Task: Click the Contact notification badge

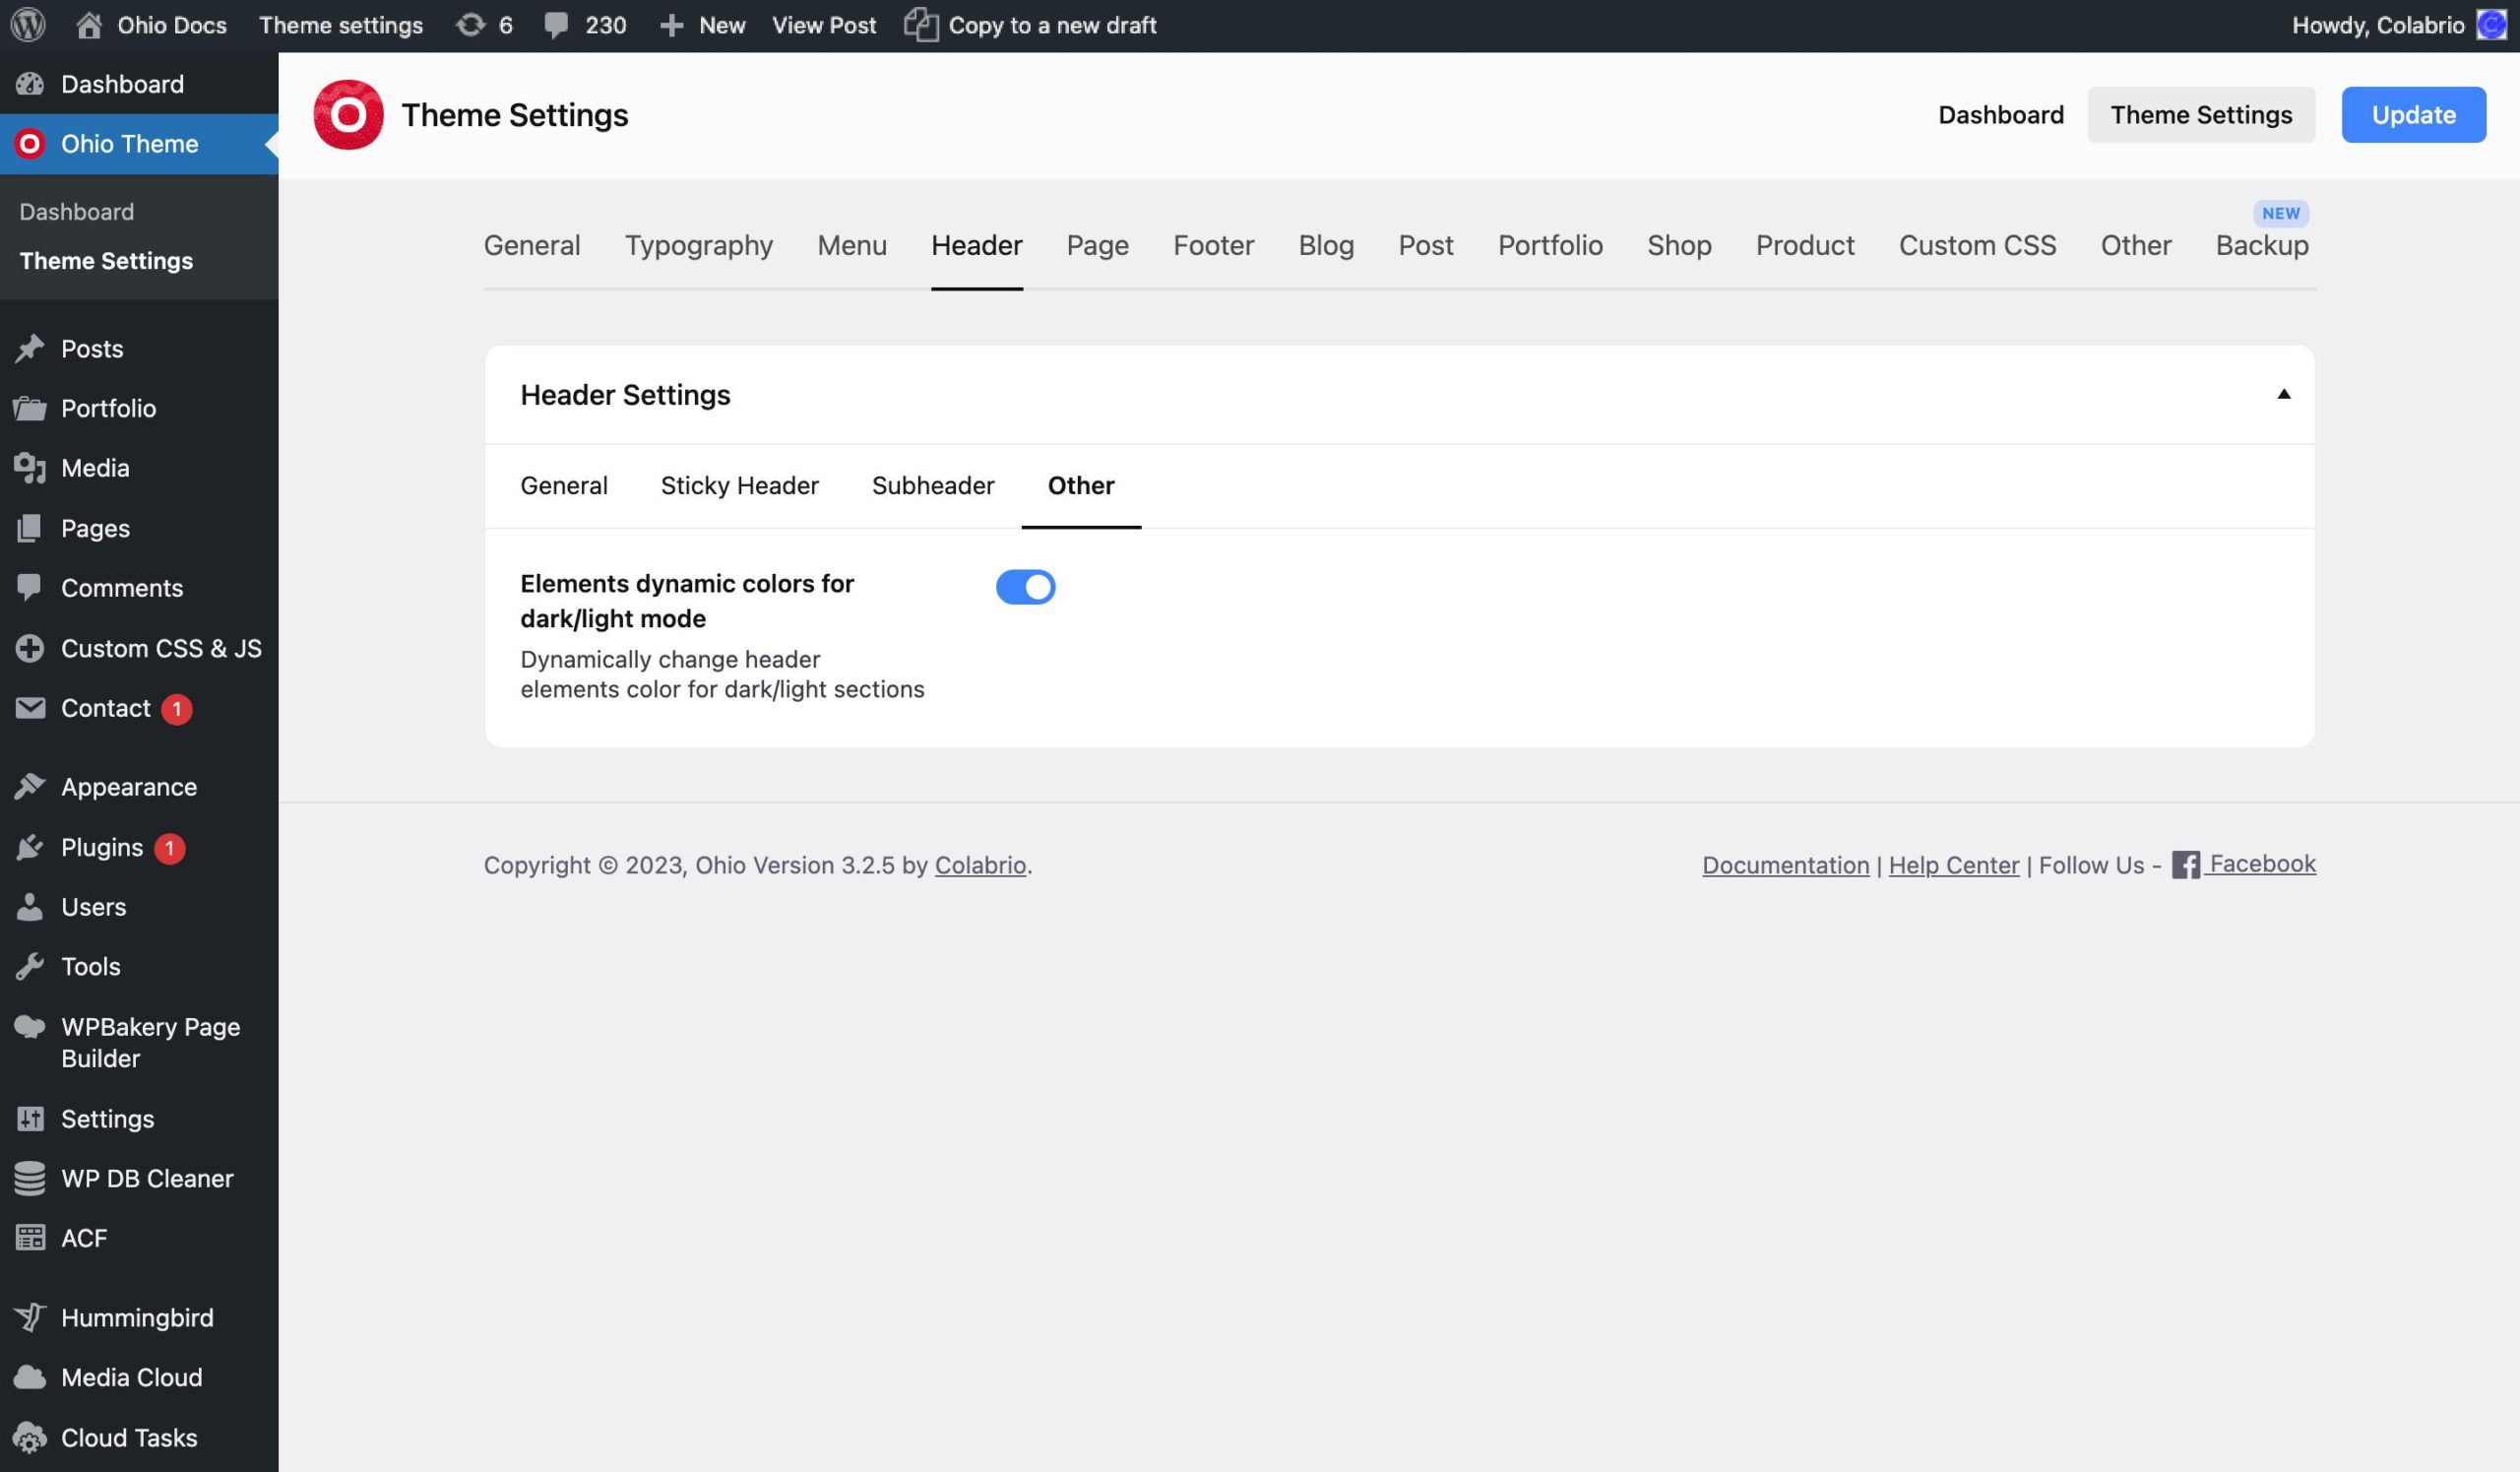Action: coord(177,709)
